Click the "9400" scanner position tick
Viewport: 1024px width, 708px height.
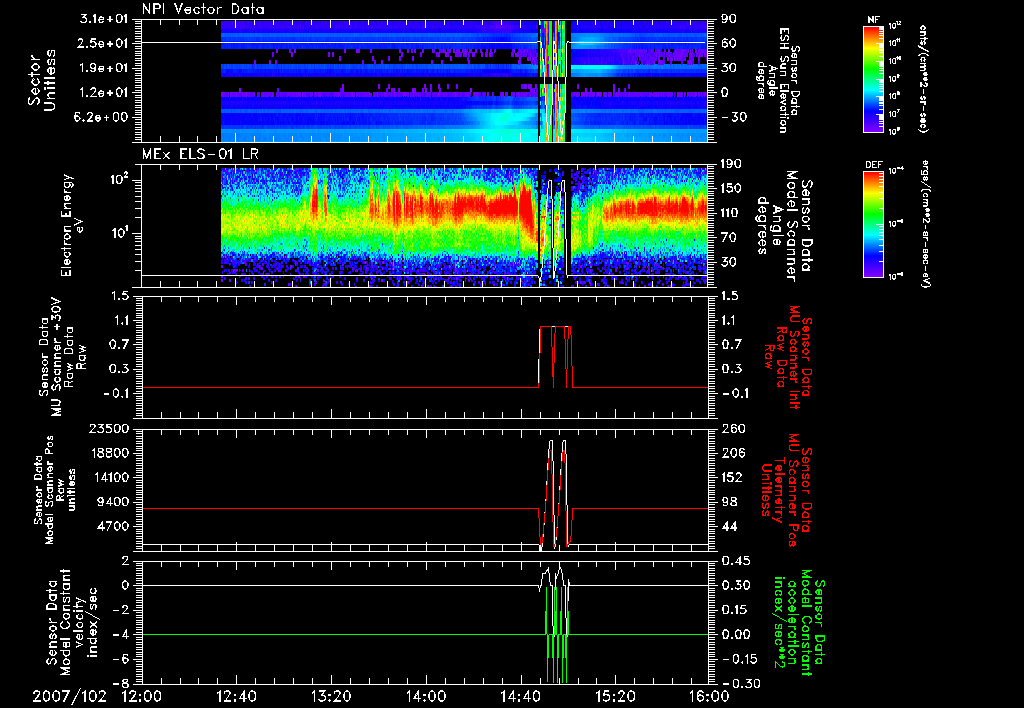(x=112, y=502)
